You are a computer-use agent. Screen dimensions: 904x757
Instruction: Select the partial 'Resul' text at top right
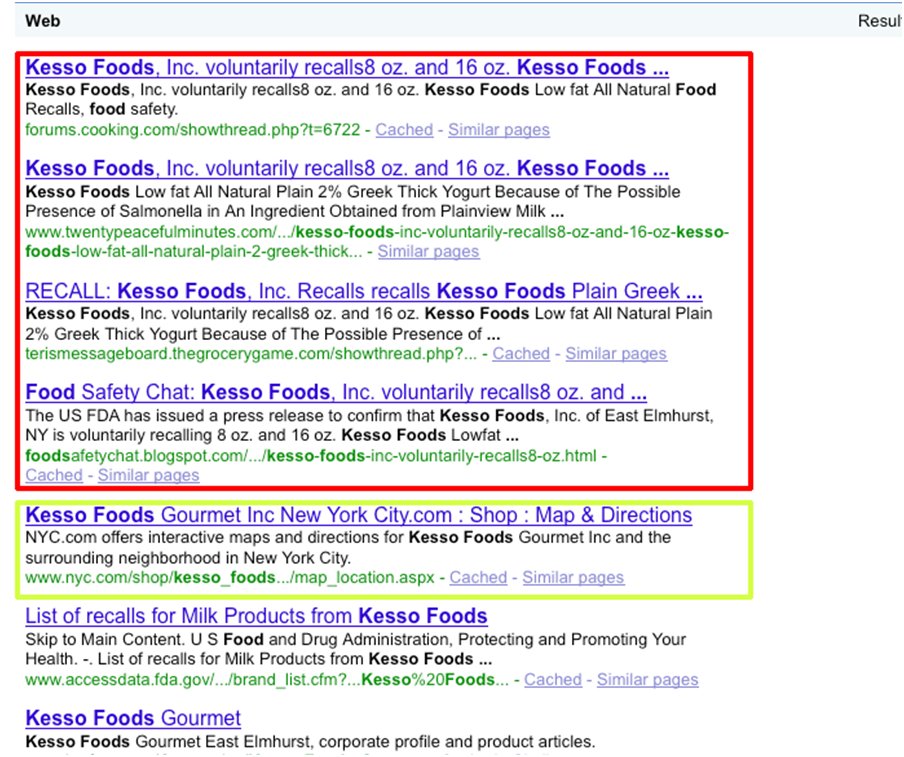[x=880, y=21]
